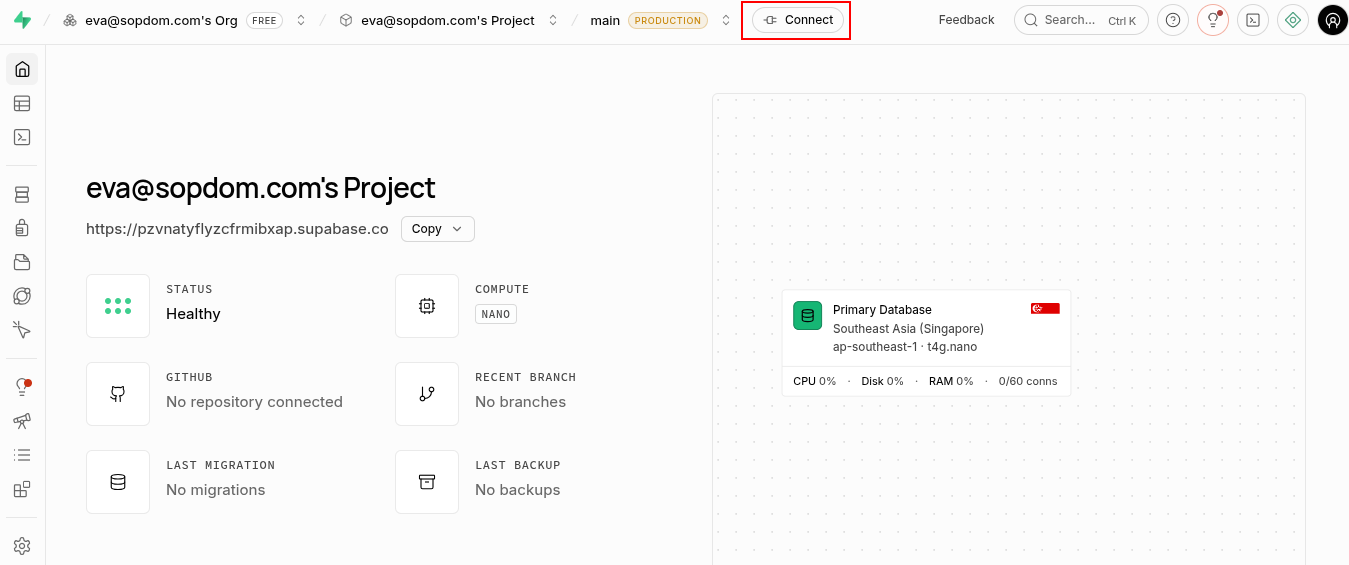
Task: Click the Connect button
Action: [798, 20]
